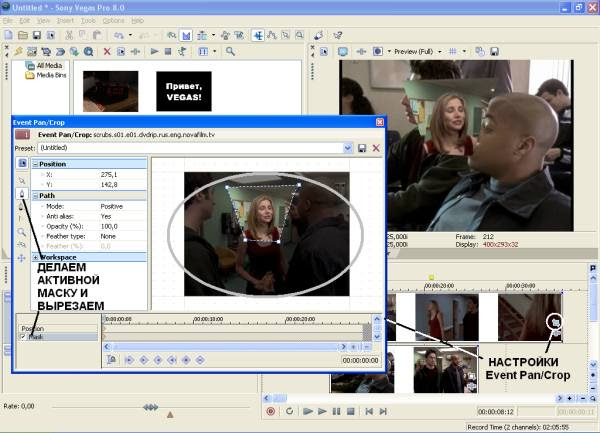Image resolution: width=600 pixels, height=433 pixels.
Task: Toggle the Mask checkbox in keyframe list
Action: coord(23,337)
